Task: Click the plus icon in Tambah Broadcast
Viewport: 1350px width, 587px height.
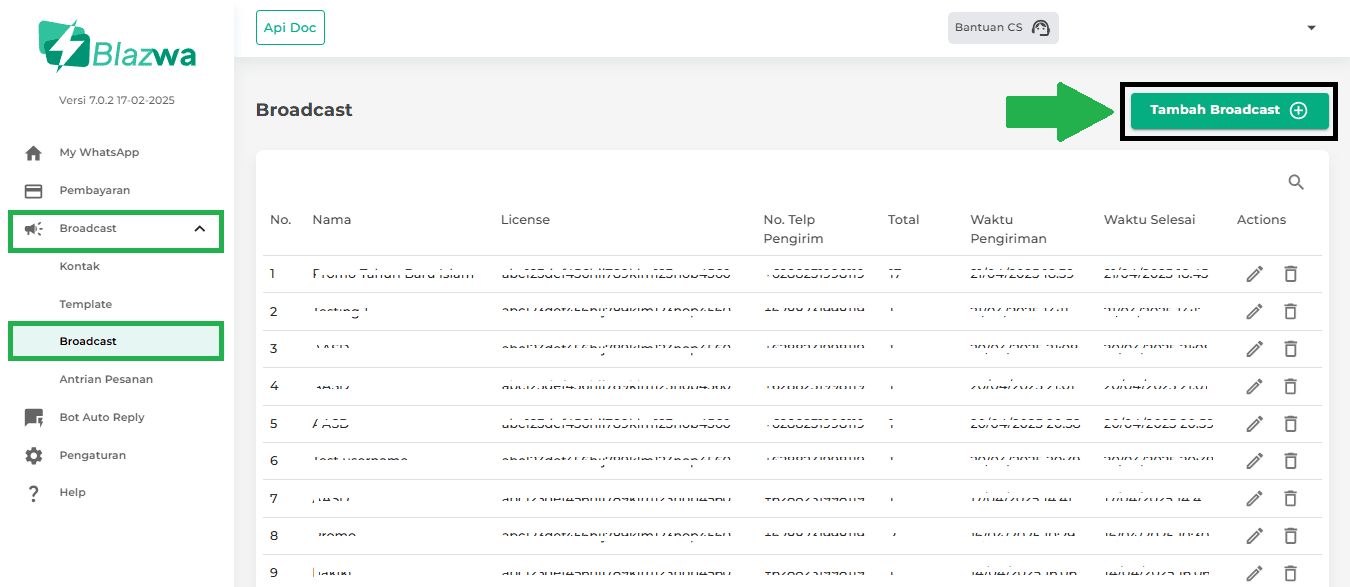Action: (1298, 110)
